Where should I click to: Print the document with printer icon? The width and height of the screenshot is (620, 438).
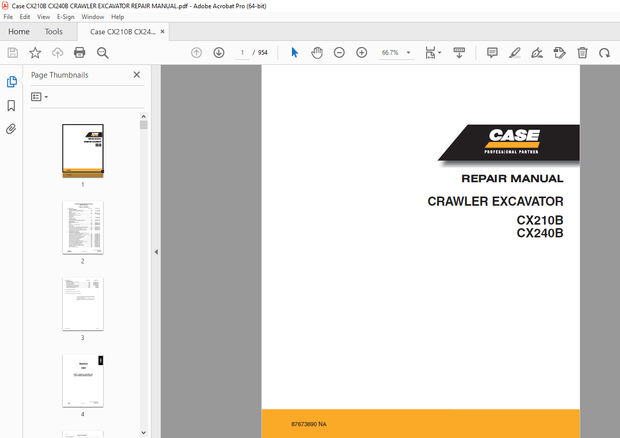pyautogui.click(x=79, y=53)
